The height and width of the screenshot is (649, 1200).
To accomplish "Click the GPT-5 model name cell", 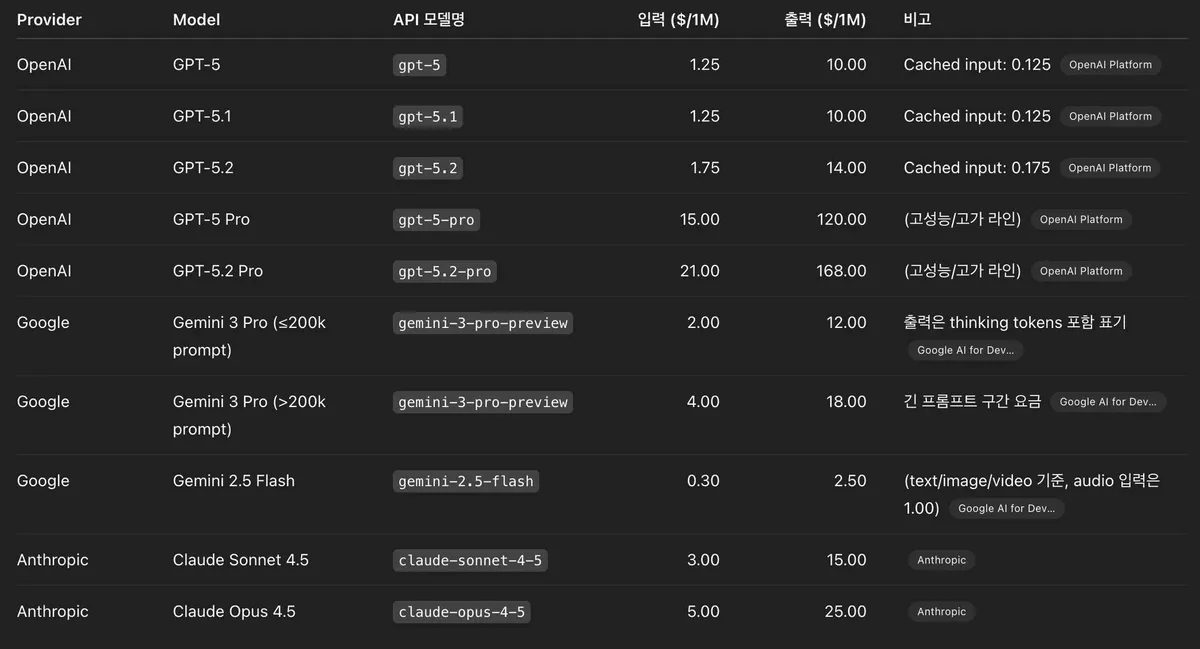I will coord(196,64).
